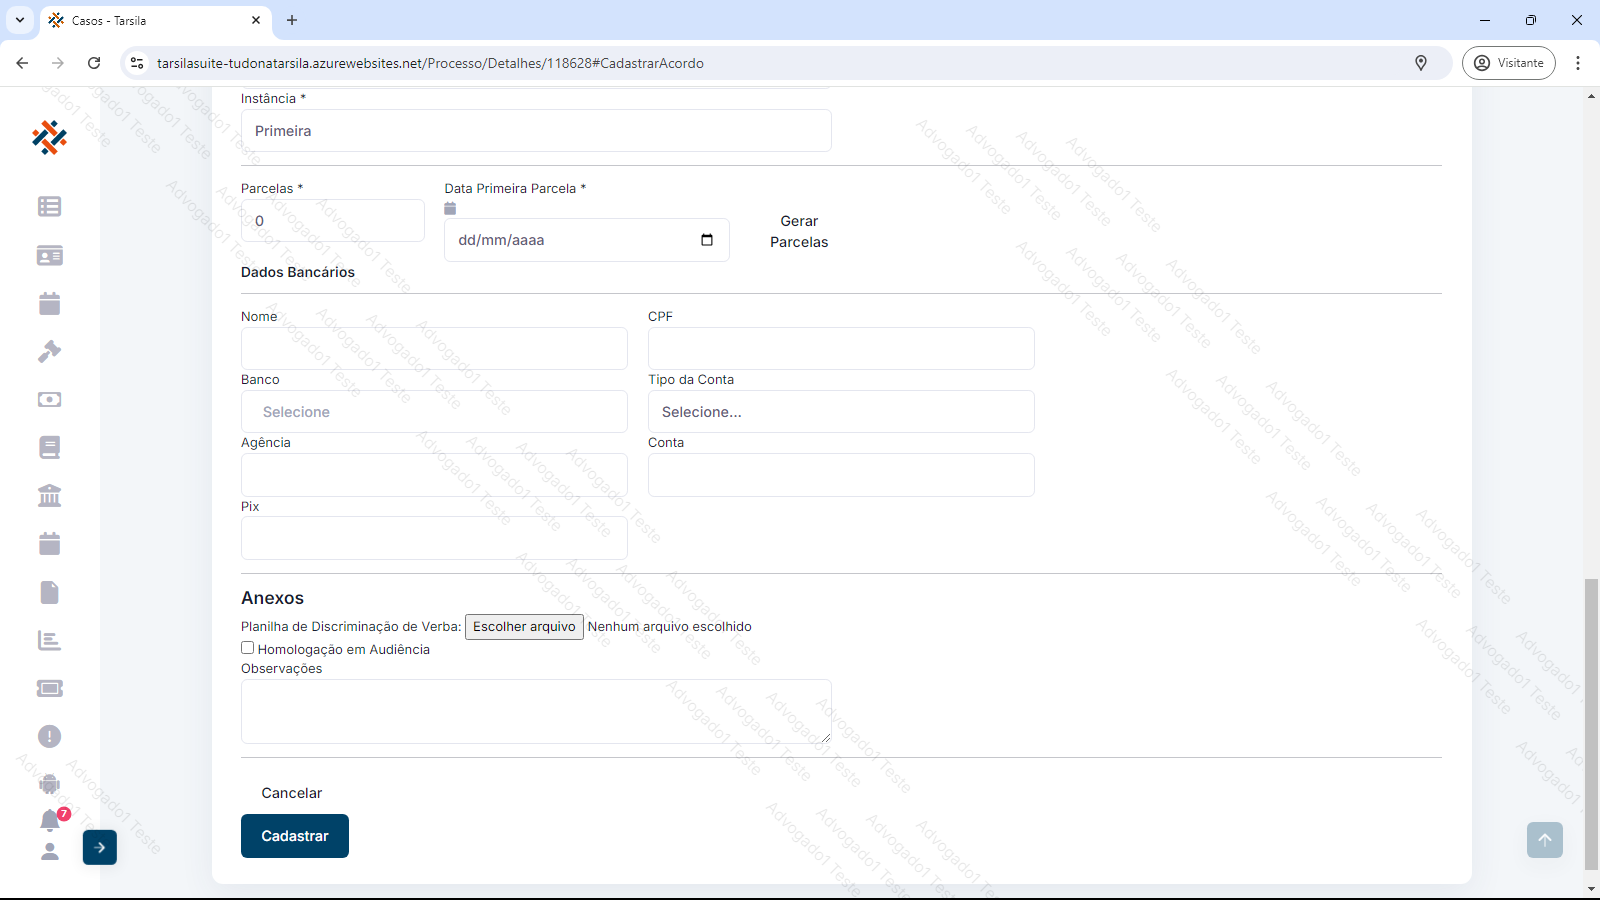Open the Banco dropdown
The width and height of the screenshot is (1600, 900).
tap(434, 412)
